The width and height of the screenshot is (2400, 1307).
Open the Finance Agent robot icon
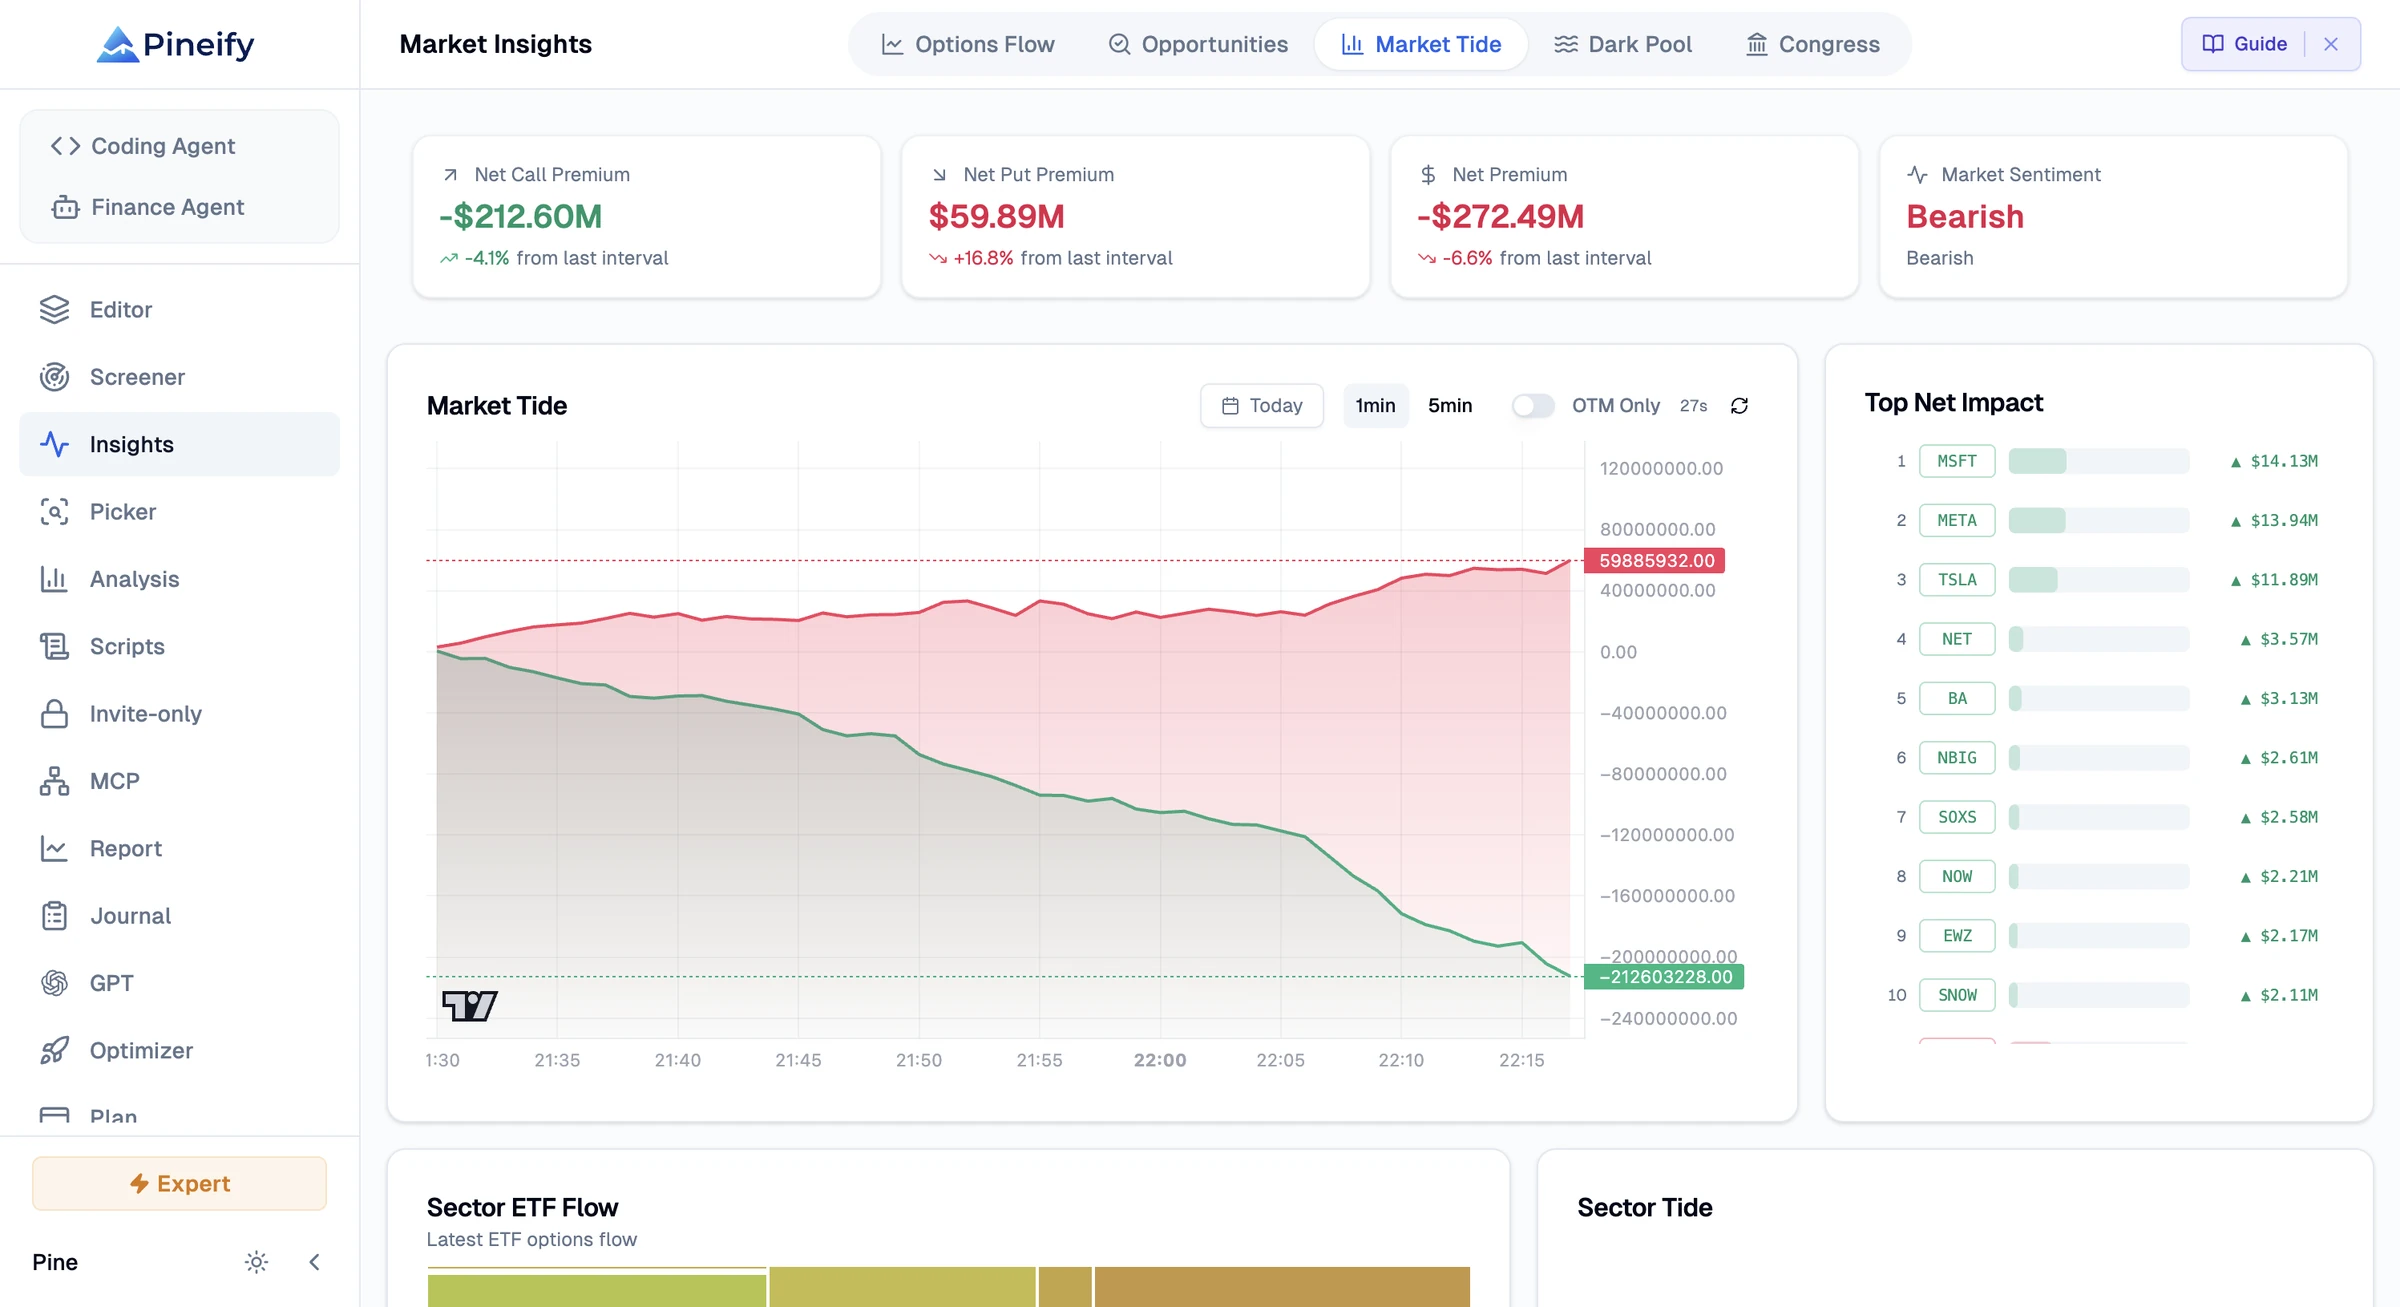(65, 207)
